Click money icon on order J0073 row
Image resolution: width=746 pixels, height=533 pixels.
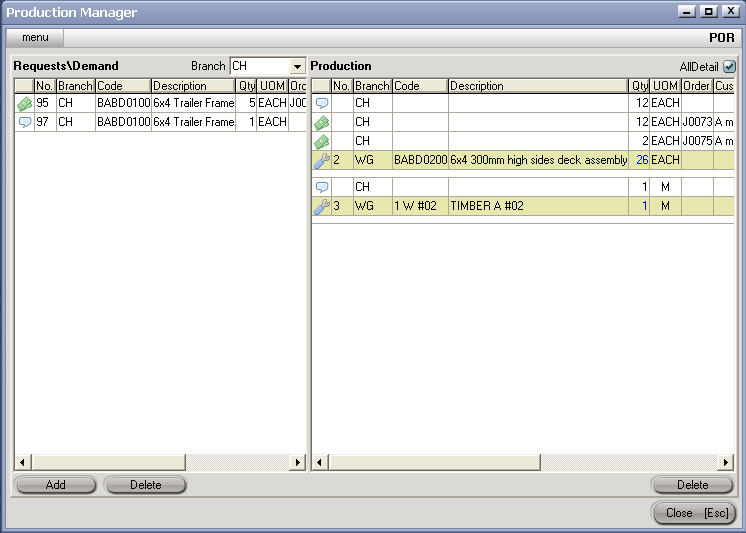322,122
